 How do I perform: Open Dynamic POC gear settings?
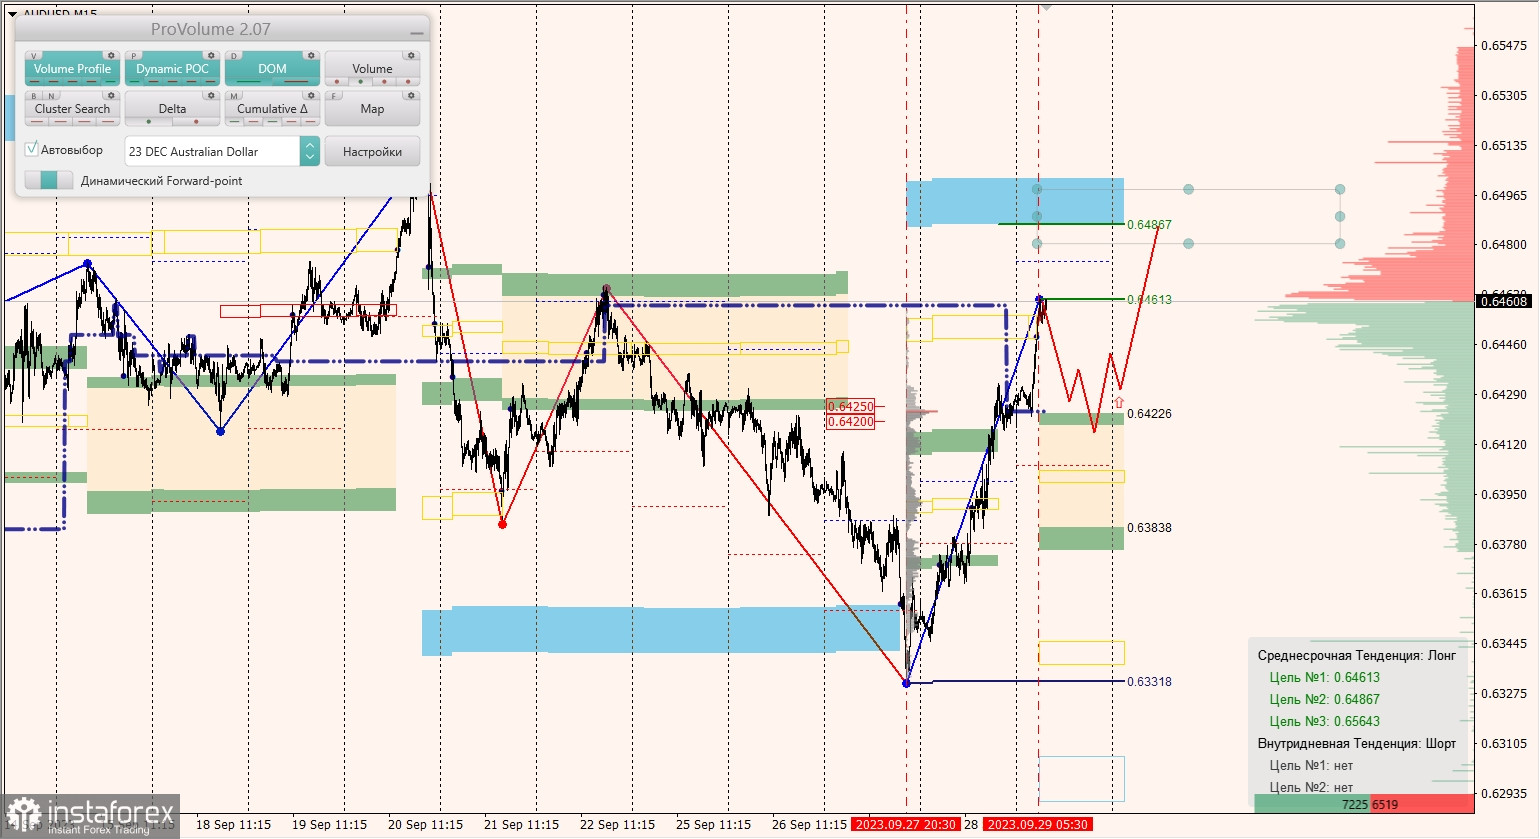click(211, 56)
